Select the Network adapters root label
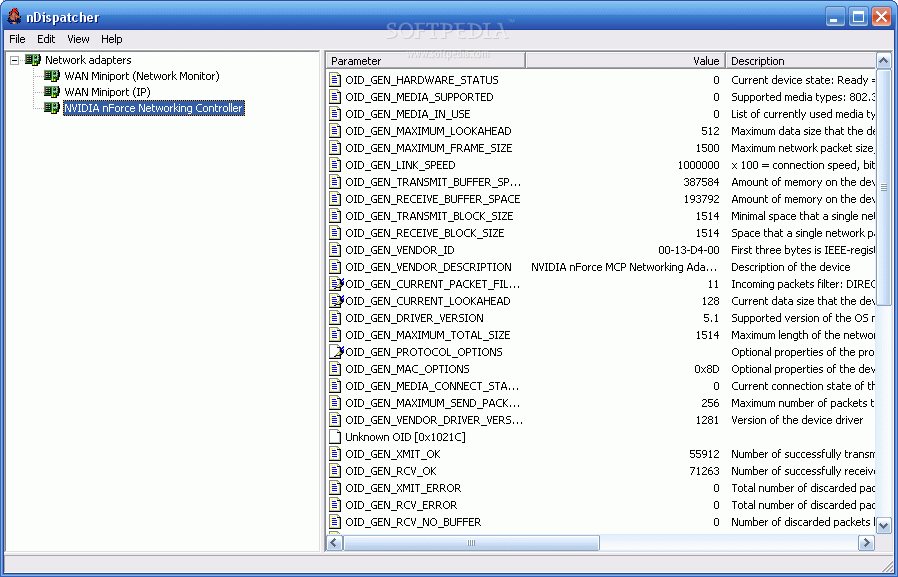This screenshot has width=898, height=577. point(88,60)
